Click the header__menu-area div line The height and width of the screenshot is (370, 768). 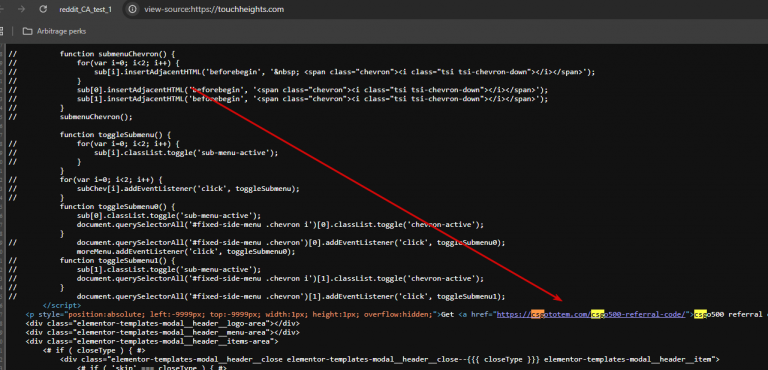pyautogui.click(x=162, y=332)
